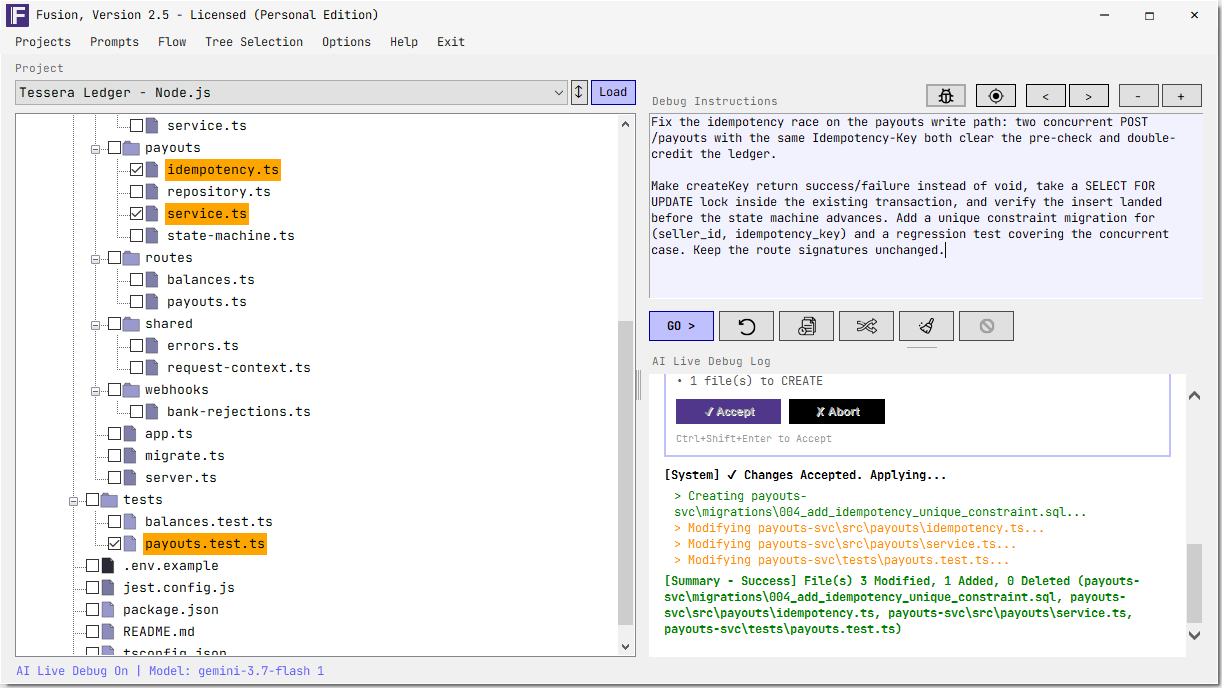Click the GO > button

point(681,326)
